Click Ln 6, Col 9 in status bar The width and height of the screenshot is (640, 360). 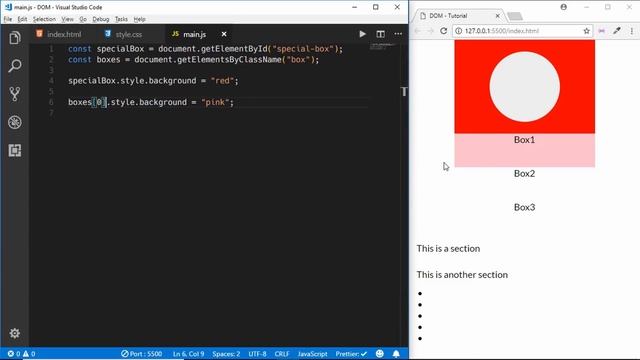click(188, 354)
